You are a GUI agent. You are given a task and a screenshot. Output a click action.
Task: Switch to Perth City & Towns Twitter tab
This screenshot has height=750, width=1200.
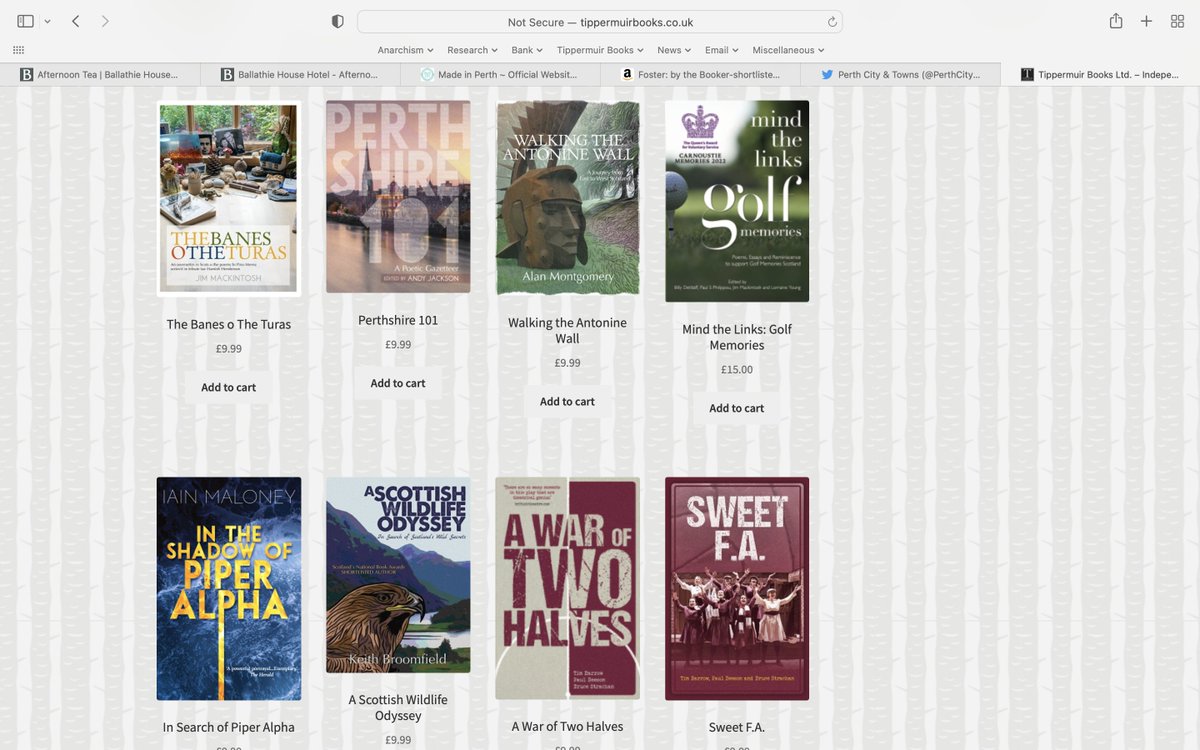point(900,75)
